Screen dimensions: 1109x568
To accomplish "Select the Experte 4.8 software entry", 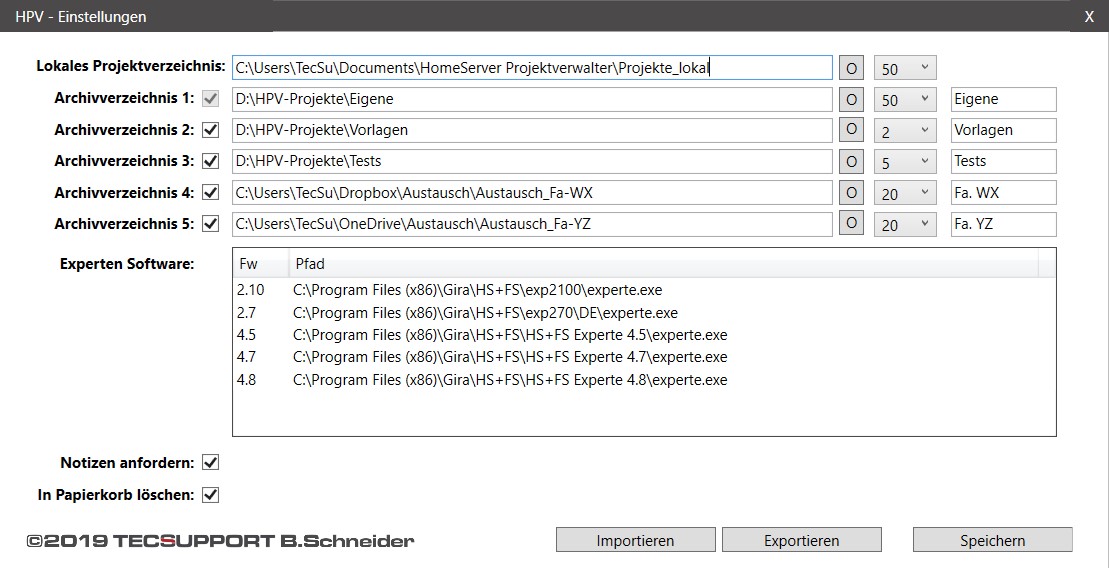I will tap(644, 381).
